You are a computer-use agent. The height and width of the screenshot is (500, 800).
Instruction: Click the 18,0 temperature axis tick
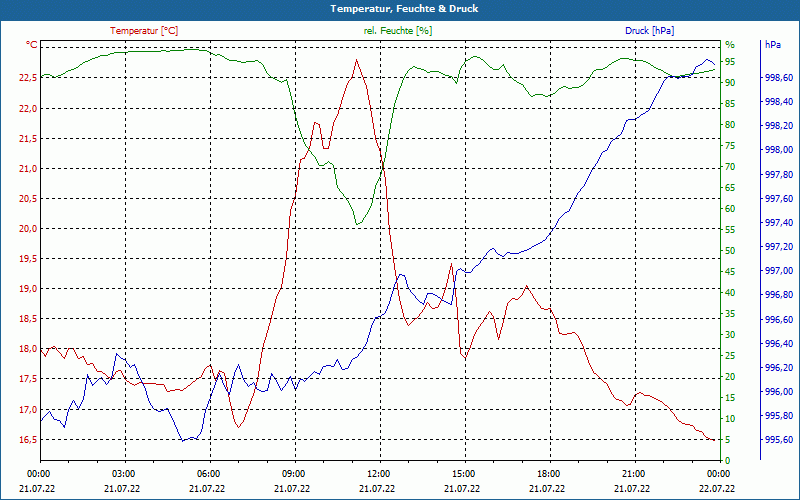click(28, 349)
